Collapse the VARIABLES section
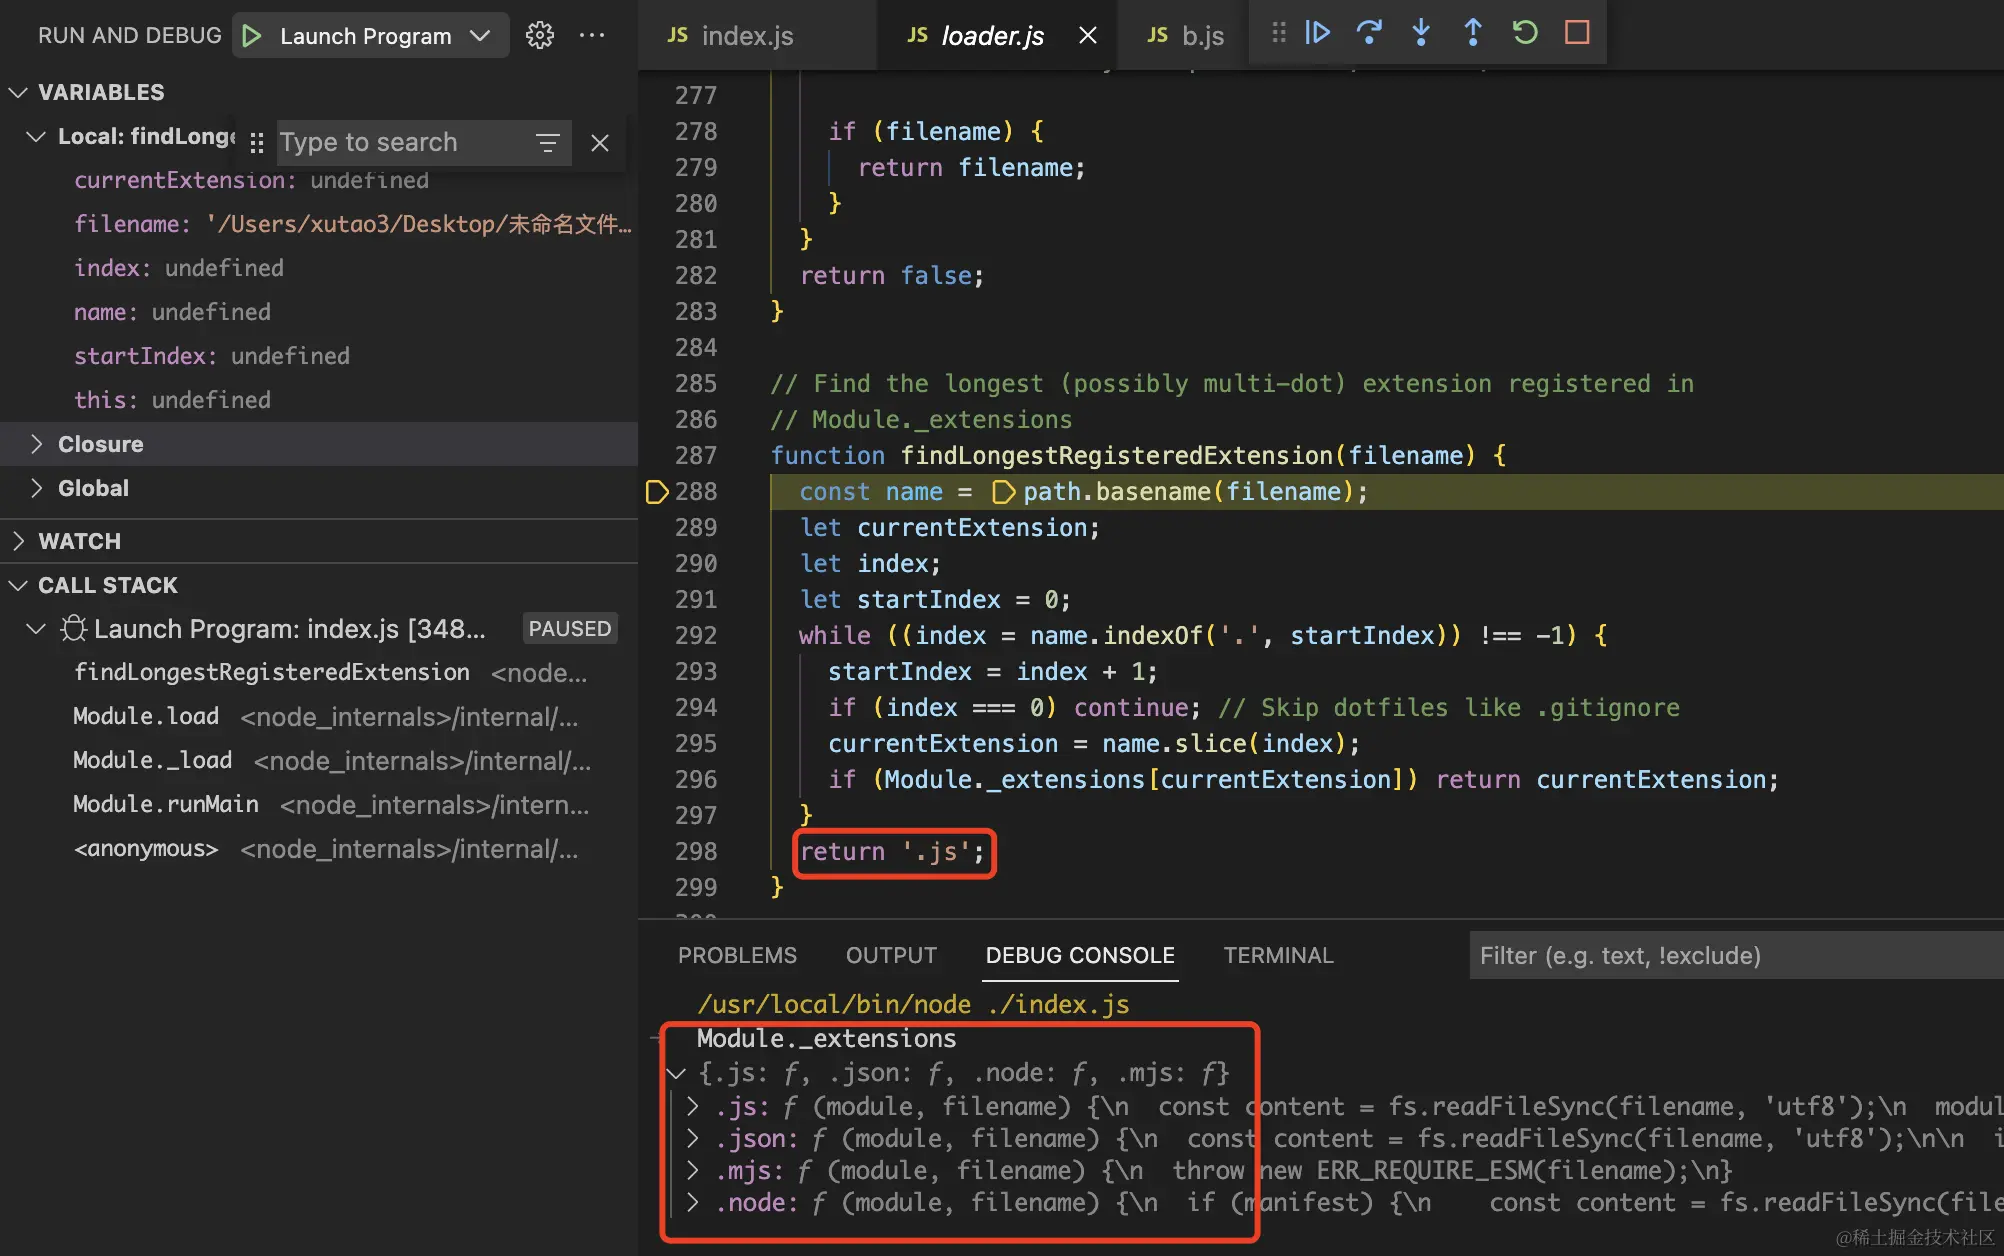This screenshot has width=2004, height=1256. (17, 92)
